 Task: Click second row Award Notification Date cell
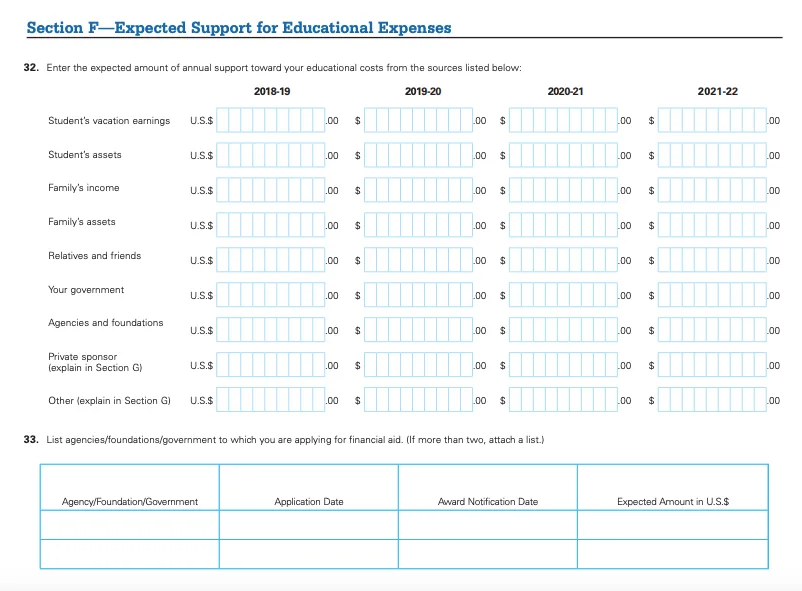pos(487,553)
